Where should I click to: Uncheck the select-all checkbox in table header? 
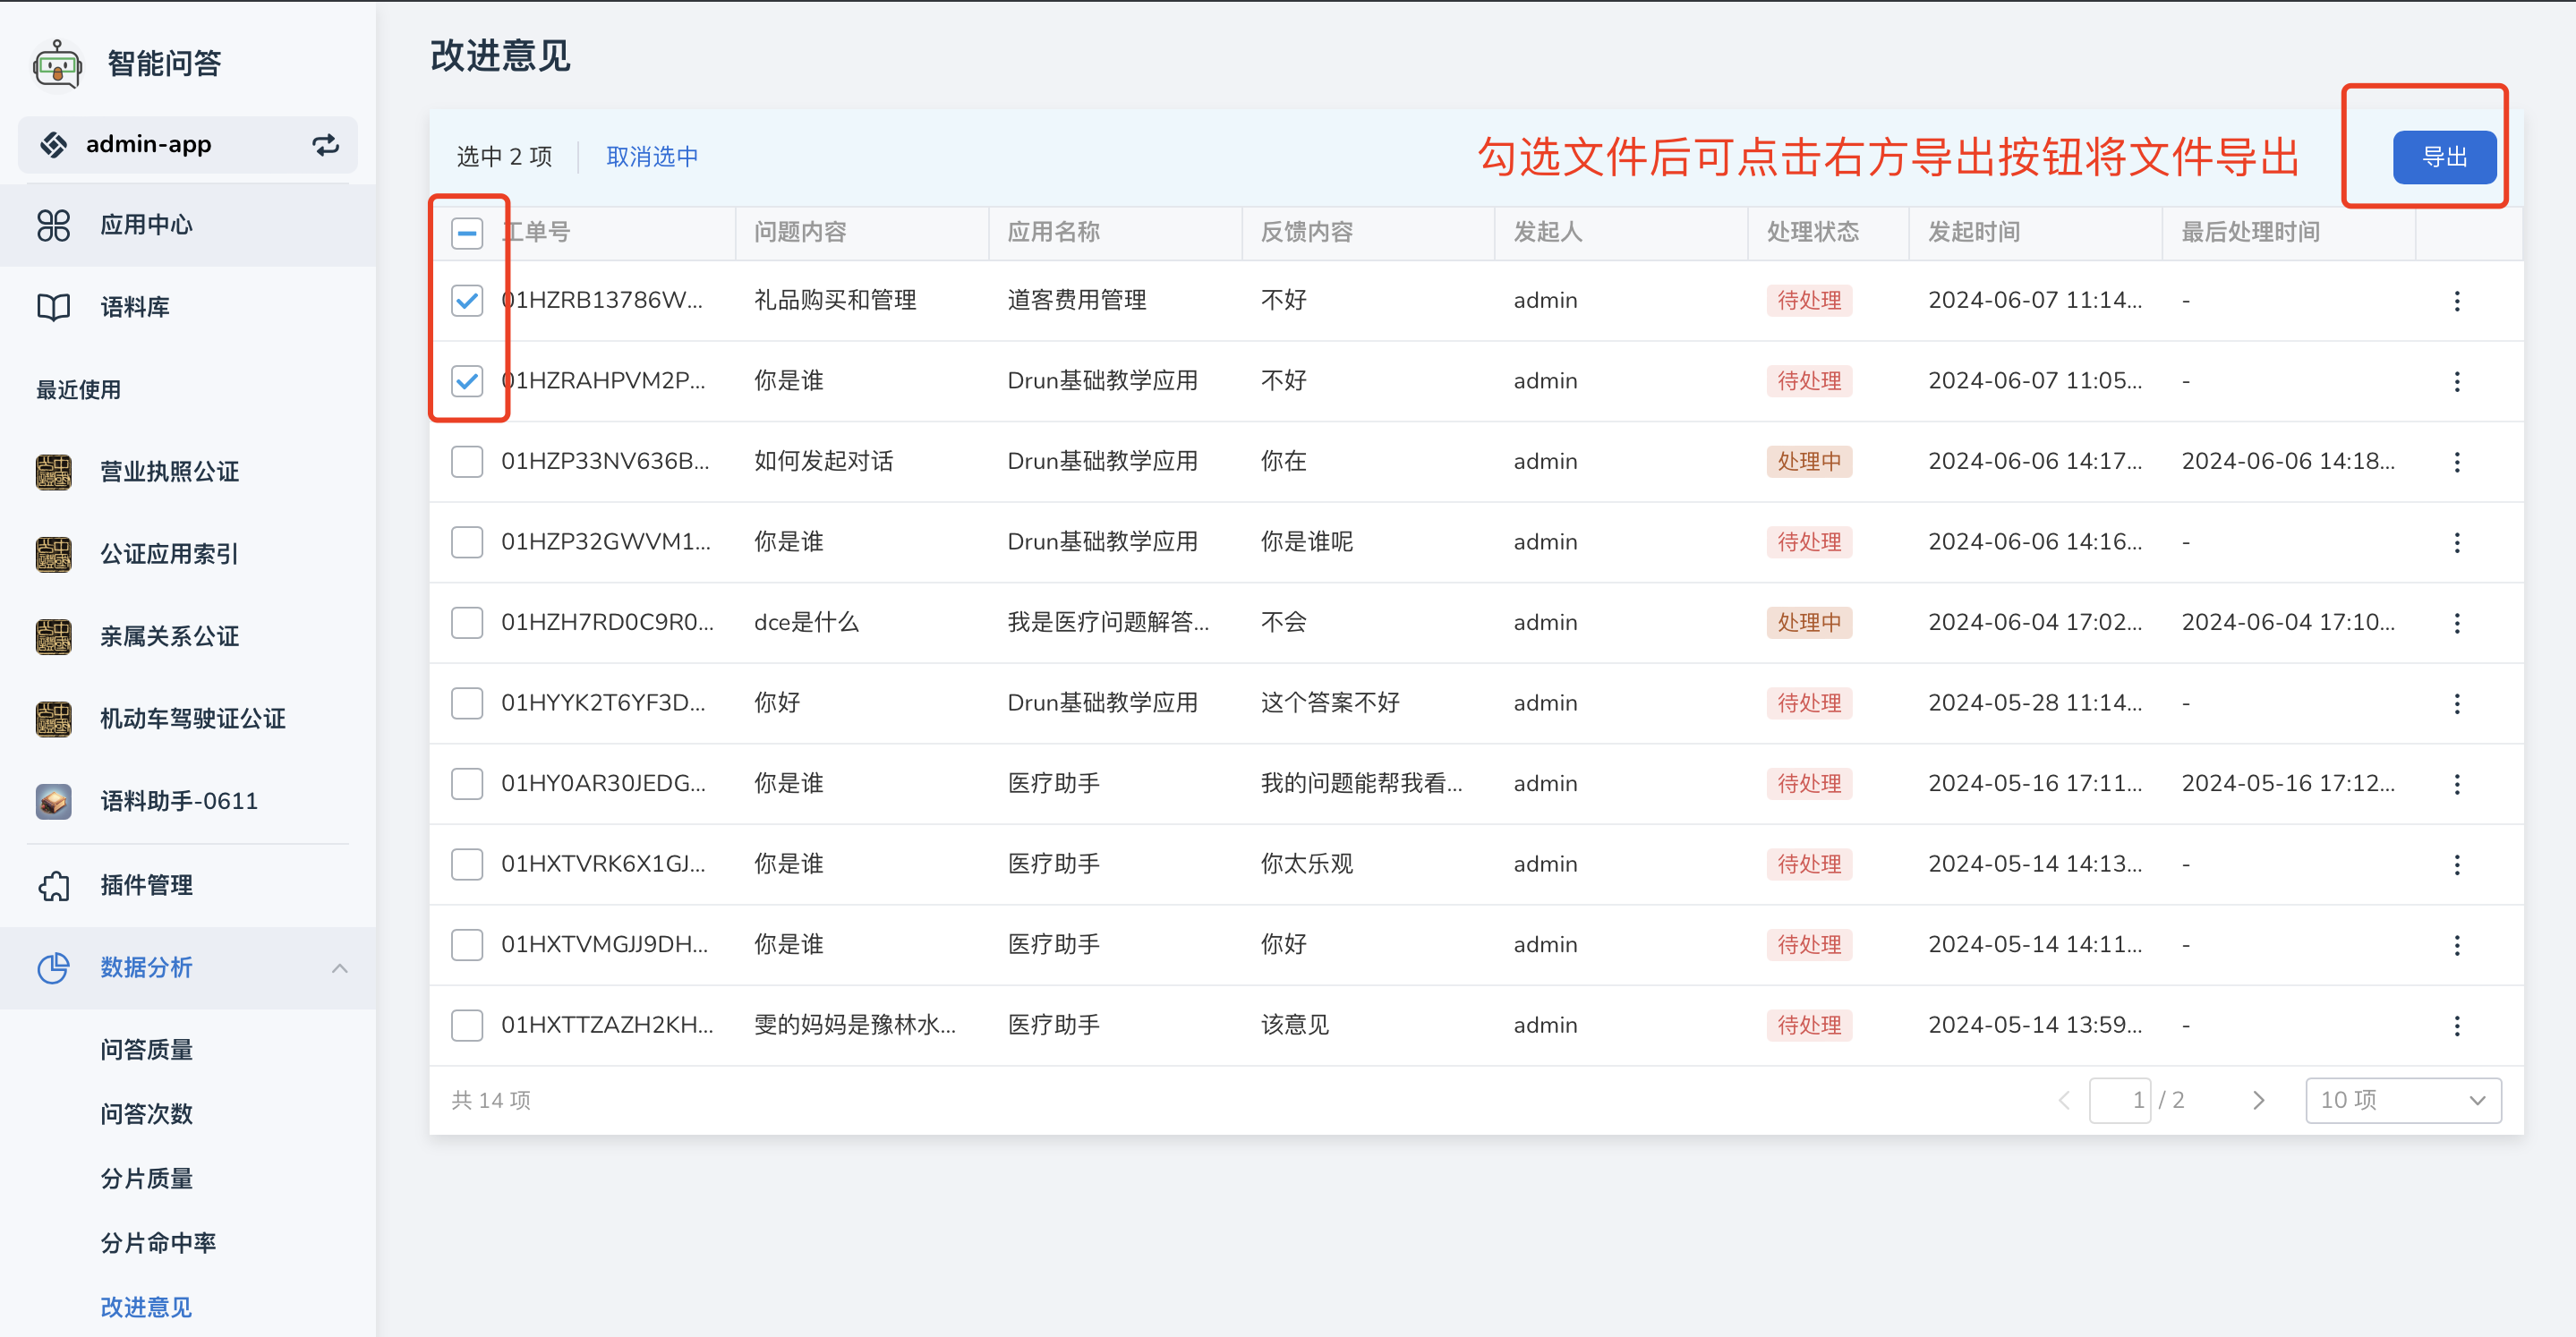(x=467, y=232)
